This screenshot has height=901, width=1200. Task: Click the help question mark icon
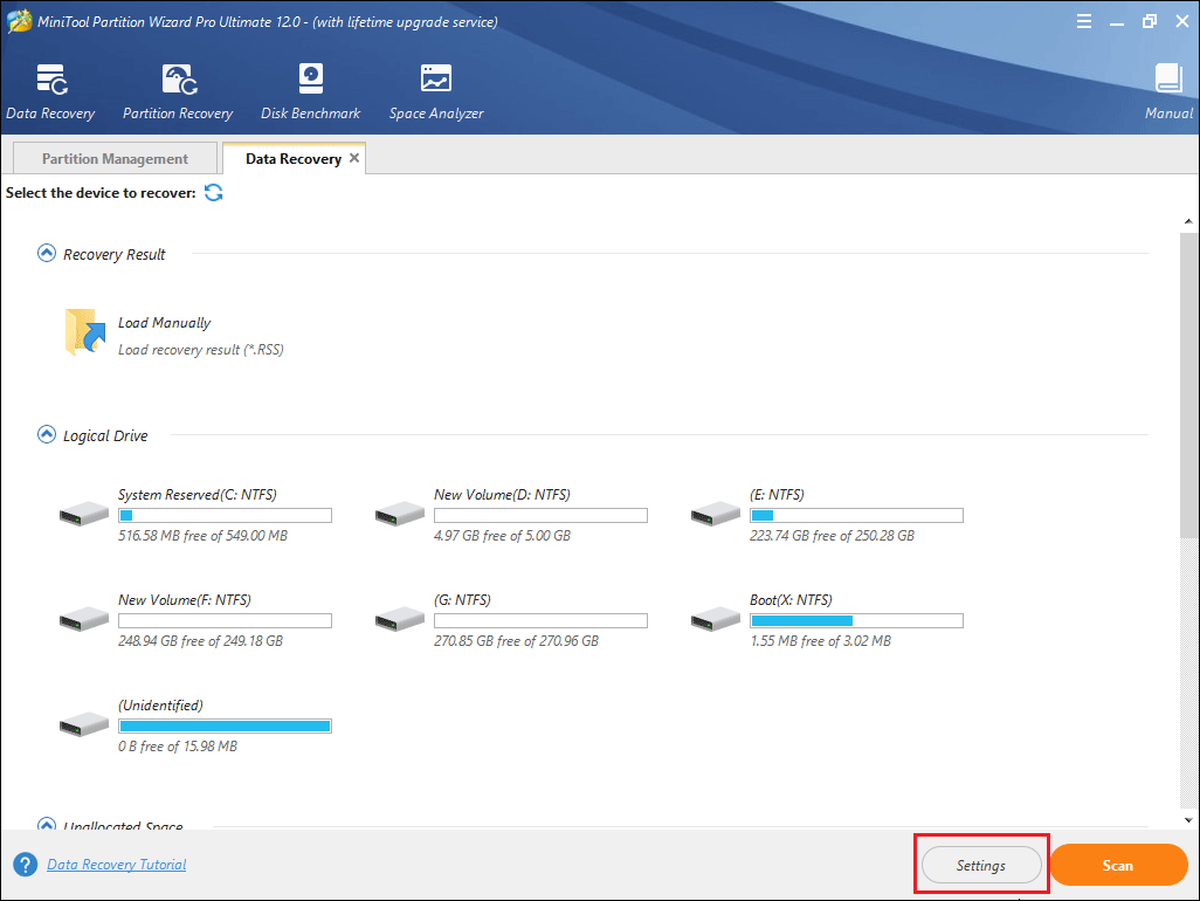(27, 865)
